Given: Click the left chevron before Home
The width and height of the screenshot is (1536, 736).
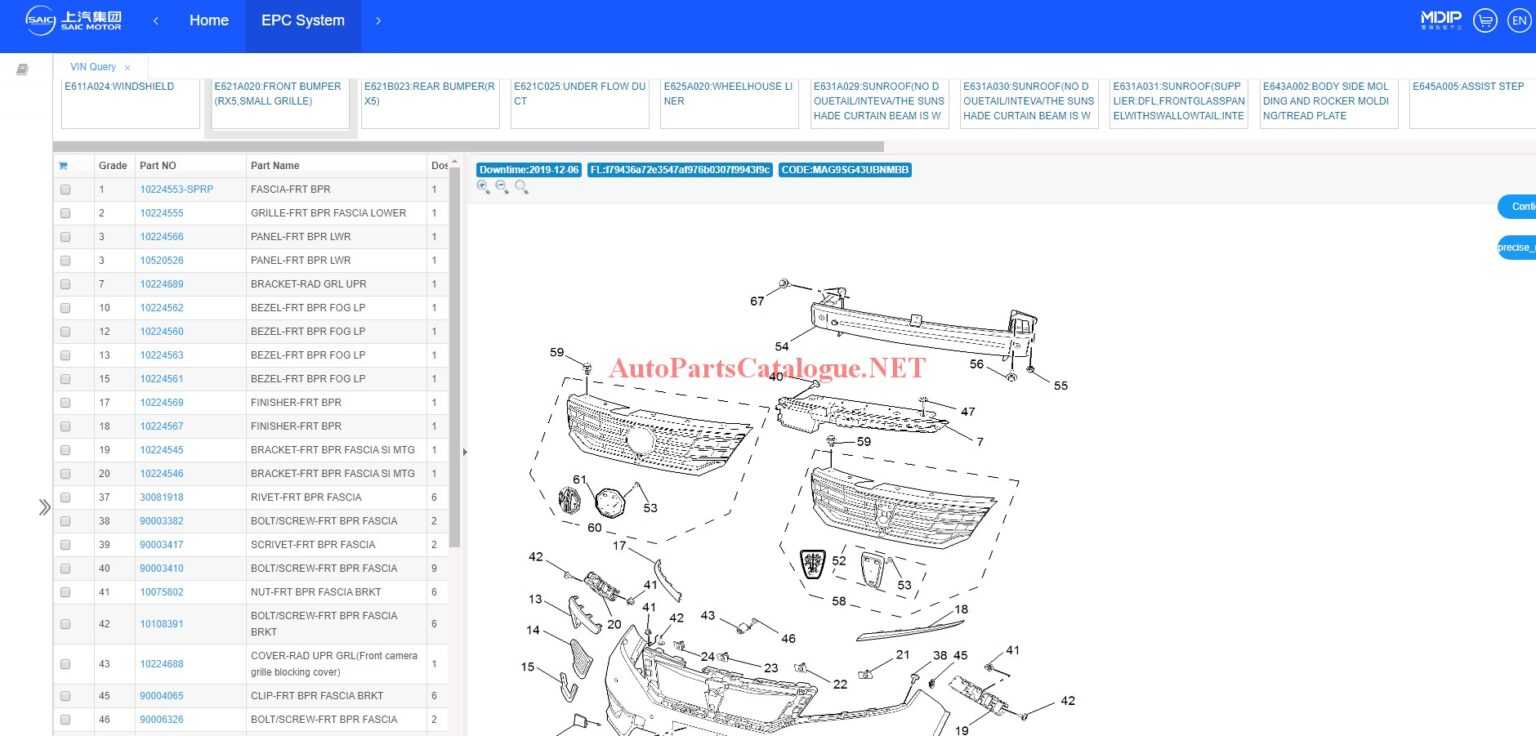Looking at the screenshot, I should pyautogui.click(x=156, y=21).
